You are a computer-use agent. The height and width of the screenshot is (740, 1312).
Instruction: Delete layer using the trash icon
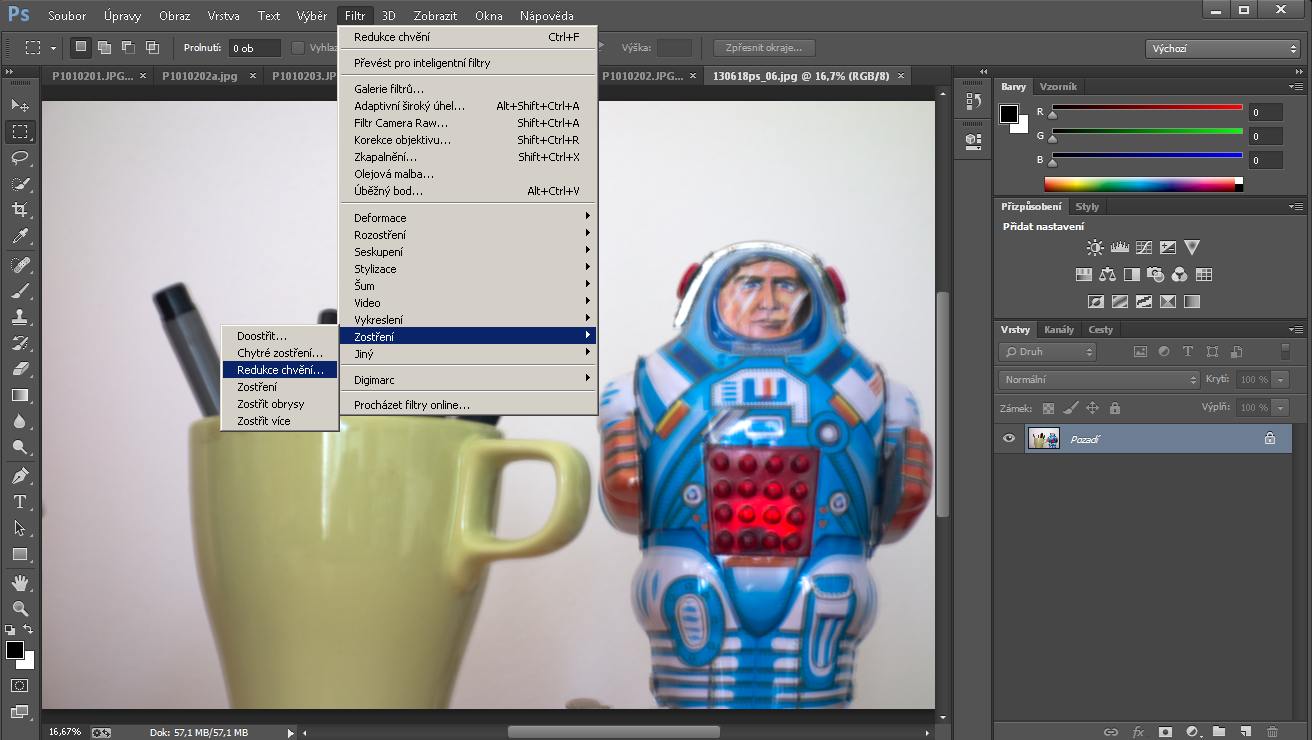[1272, 732]
